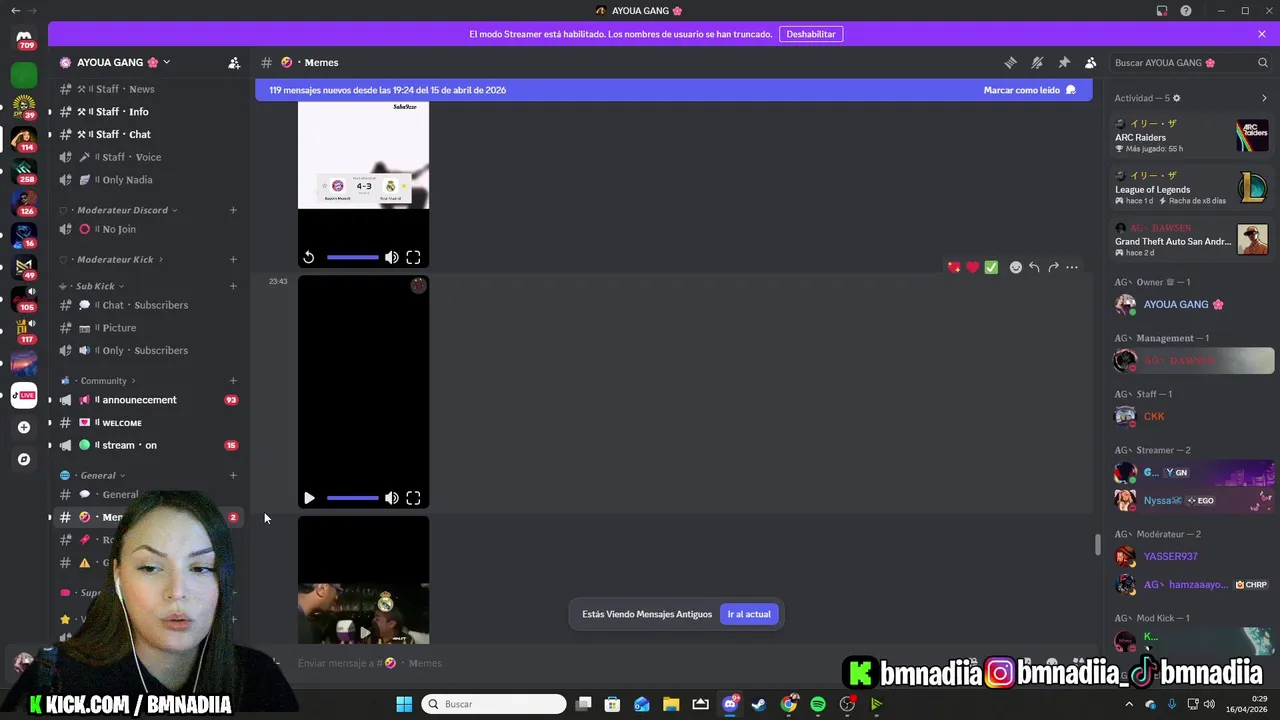This screenshot has width=1280, height=720.
Task: Add the sparkling heart reaction to message
Action: point(954,267)
